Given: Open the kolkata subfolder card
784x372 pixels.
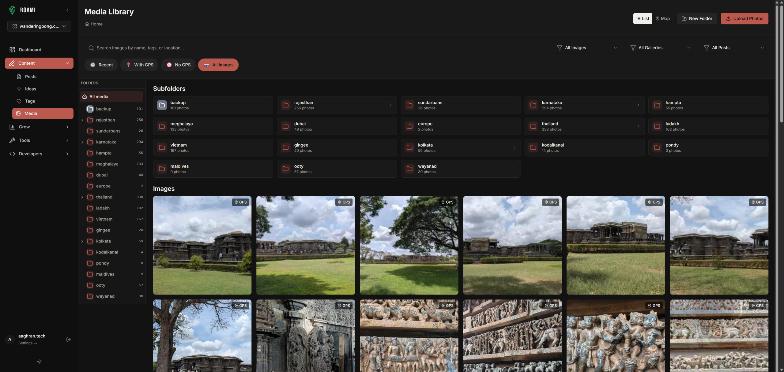Looking at the screenshot, I should [461, 148].
